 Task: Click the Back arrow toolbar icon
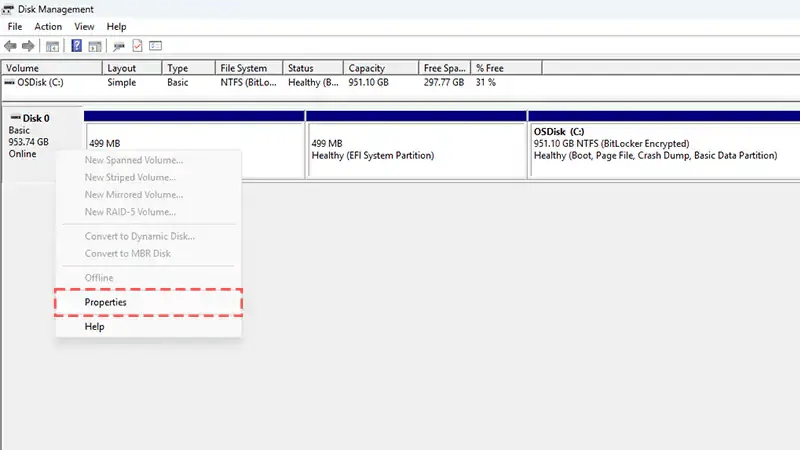[10, 46]
